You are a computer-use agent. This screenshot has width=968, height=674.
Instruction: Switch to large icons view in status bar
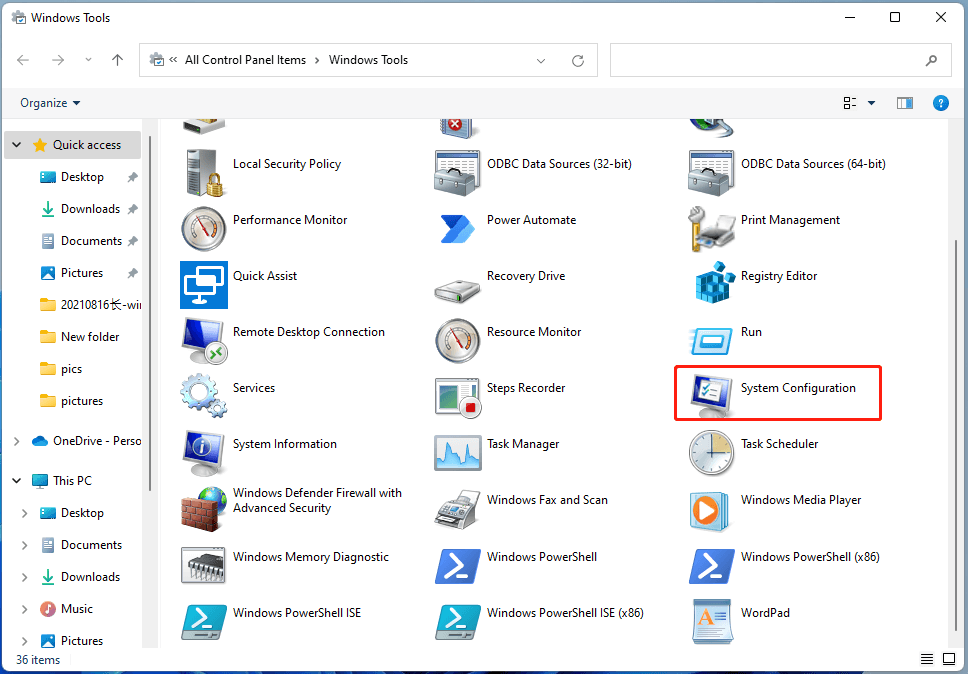pos(949,659)
